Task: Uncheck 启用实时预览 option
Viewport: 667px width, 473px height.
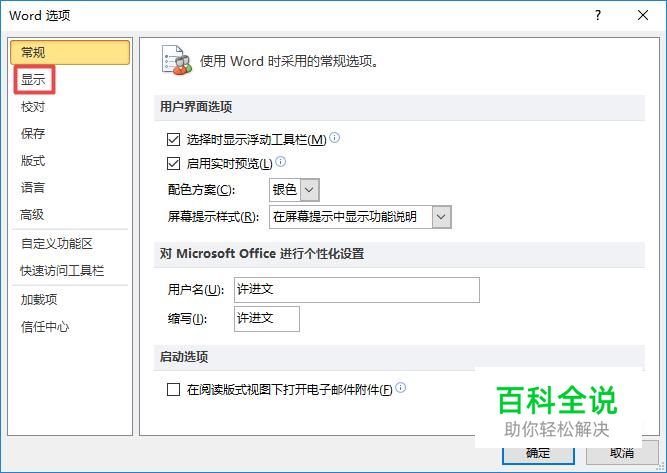Action: pyautogui.click(x=173, y=163)
